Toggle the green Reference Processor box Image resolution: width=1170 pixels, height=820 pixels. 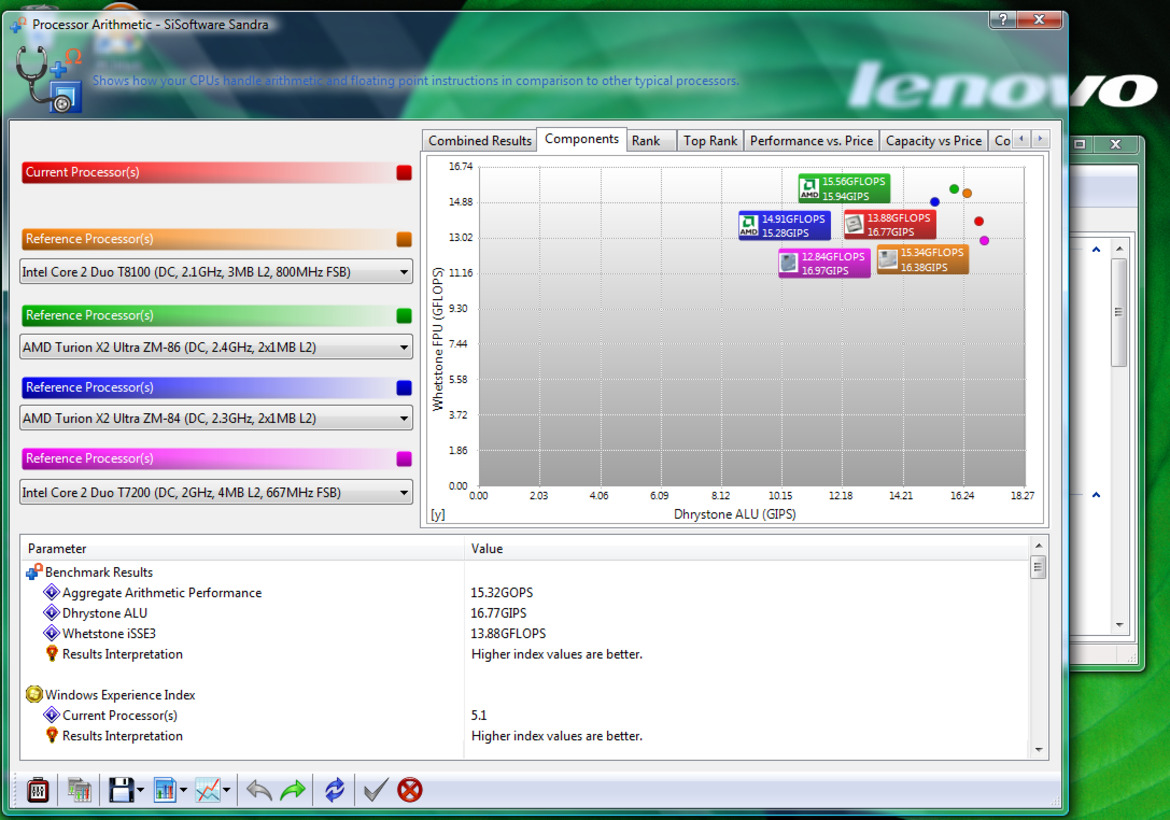(x=404, y=316)
